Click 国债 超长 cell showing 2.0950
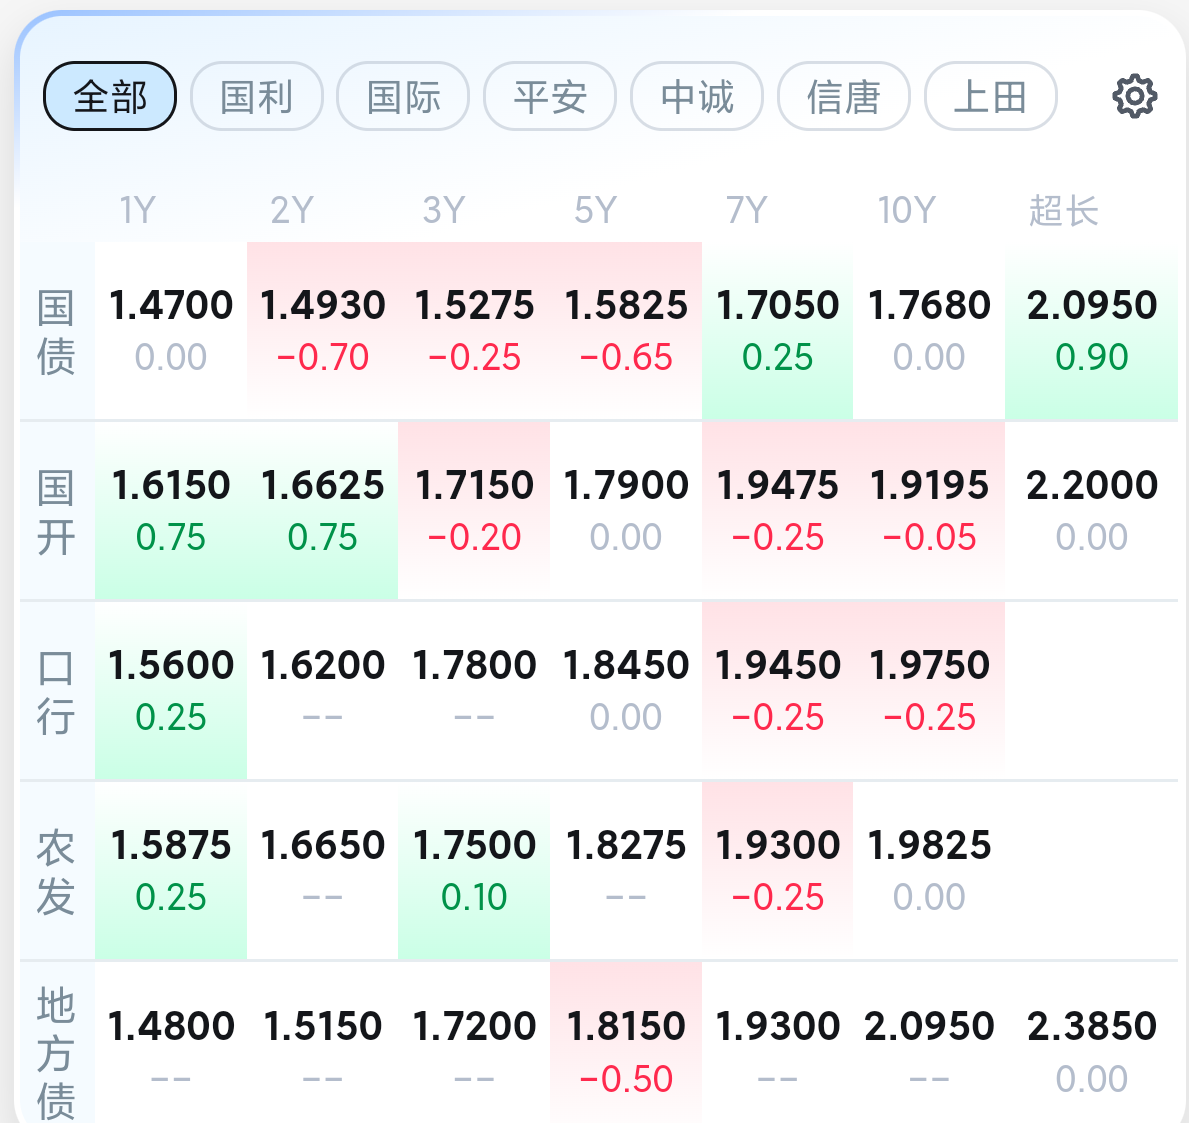 coord(1091,330)
